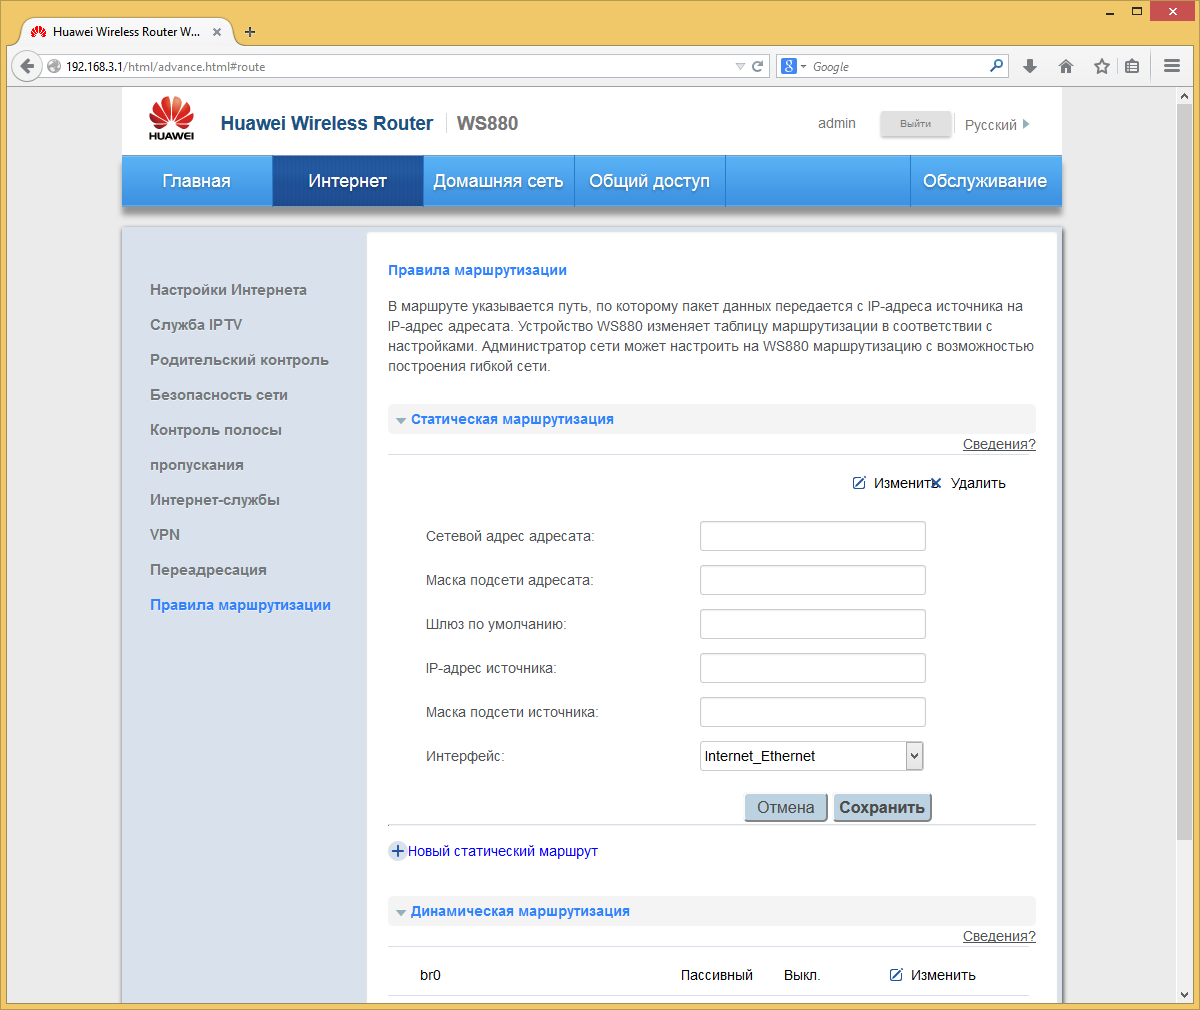1200x1010 pixels.
Task: Click the browser back arrow button
Action: coord(27,66)
